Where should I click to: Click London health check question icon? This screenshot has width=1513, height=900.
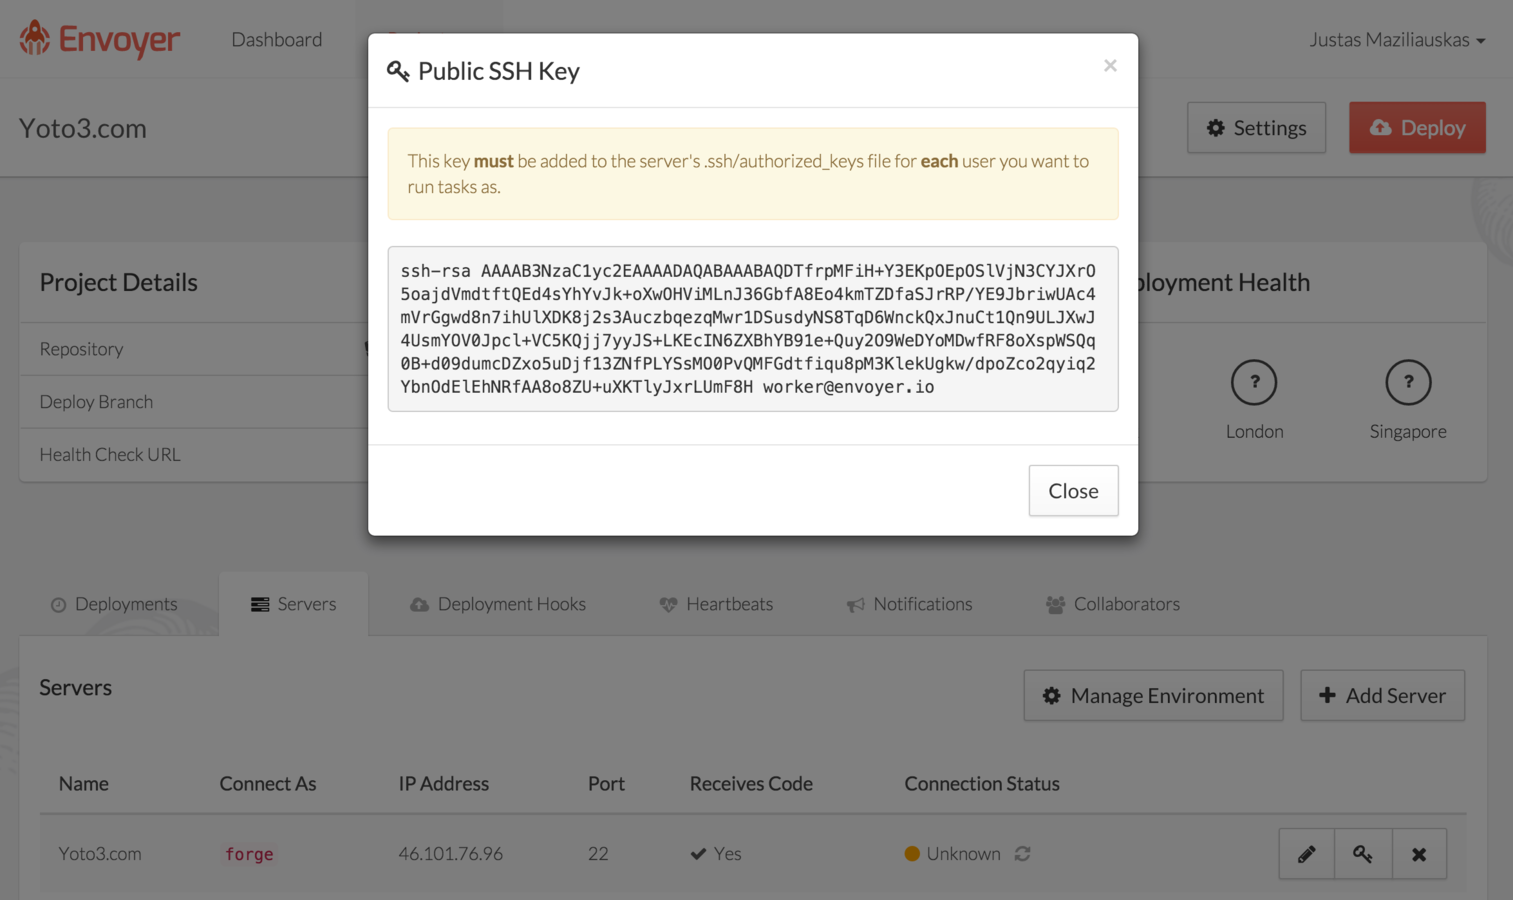click(1254, 382)
